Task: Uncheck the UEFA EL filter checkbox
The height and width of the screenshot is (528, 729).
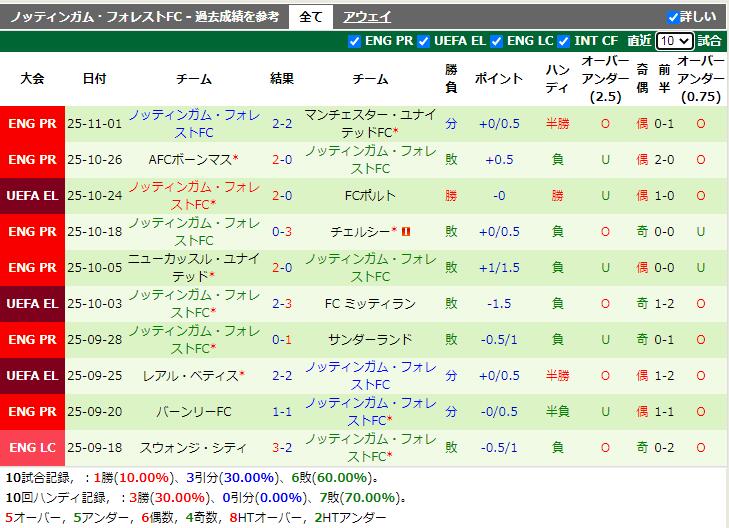Action: click(x=424, y=41)
